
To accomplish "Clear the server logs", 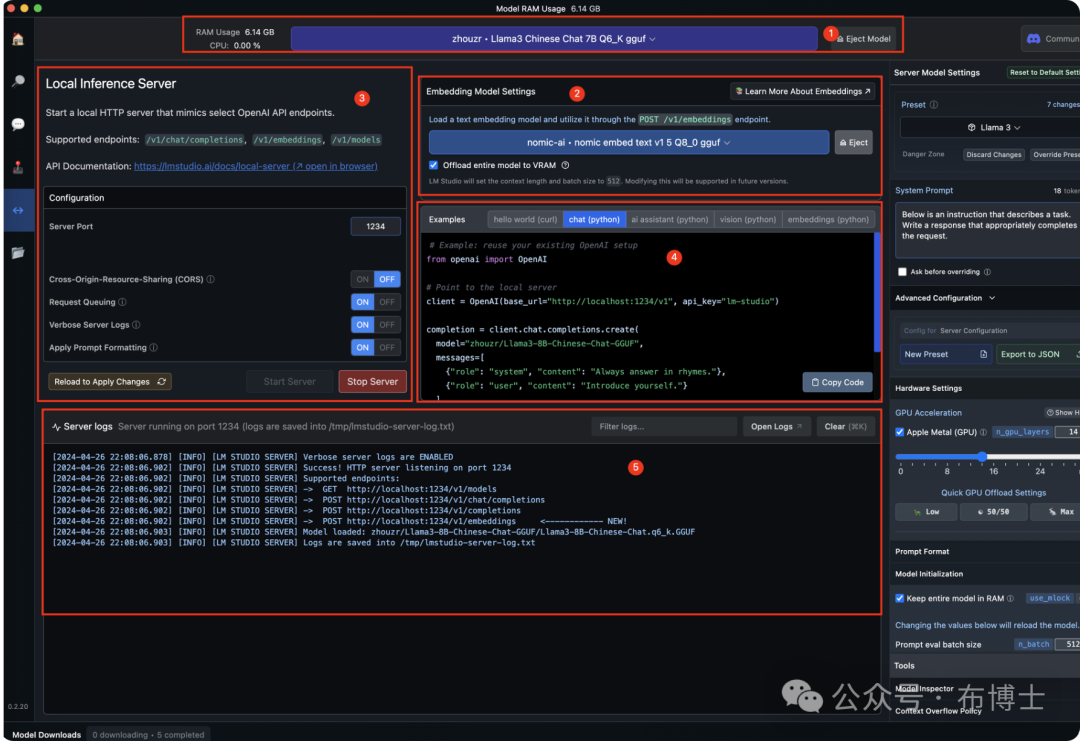I will tap(846, 426).
